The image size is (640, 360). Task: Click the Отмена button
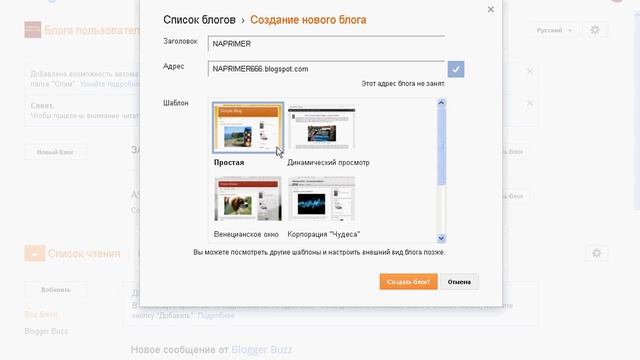[x=459, y=282]
